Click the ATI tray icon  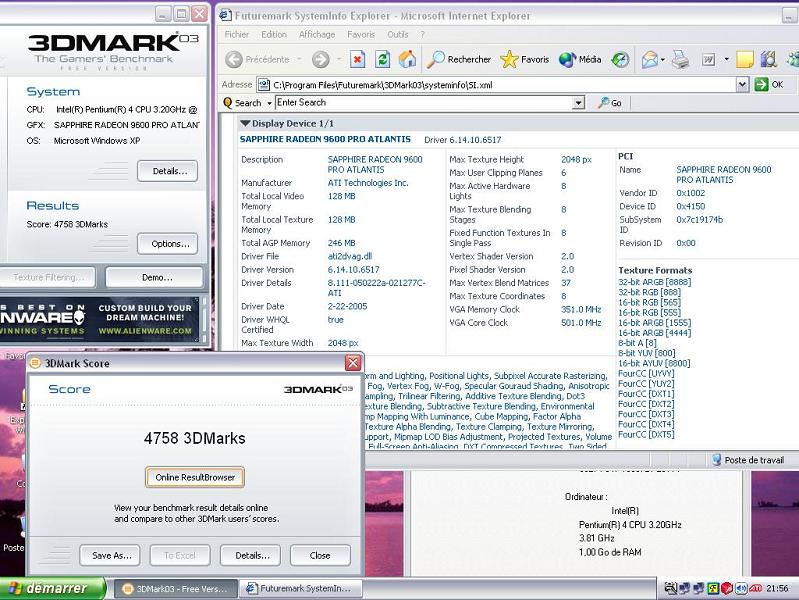[755, 588]
